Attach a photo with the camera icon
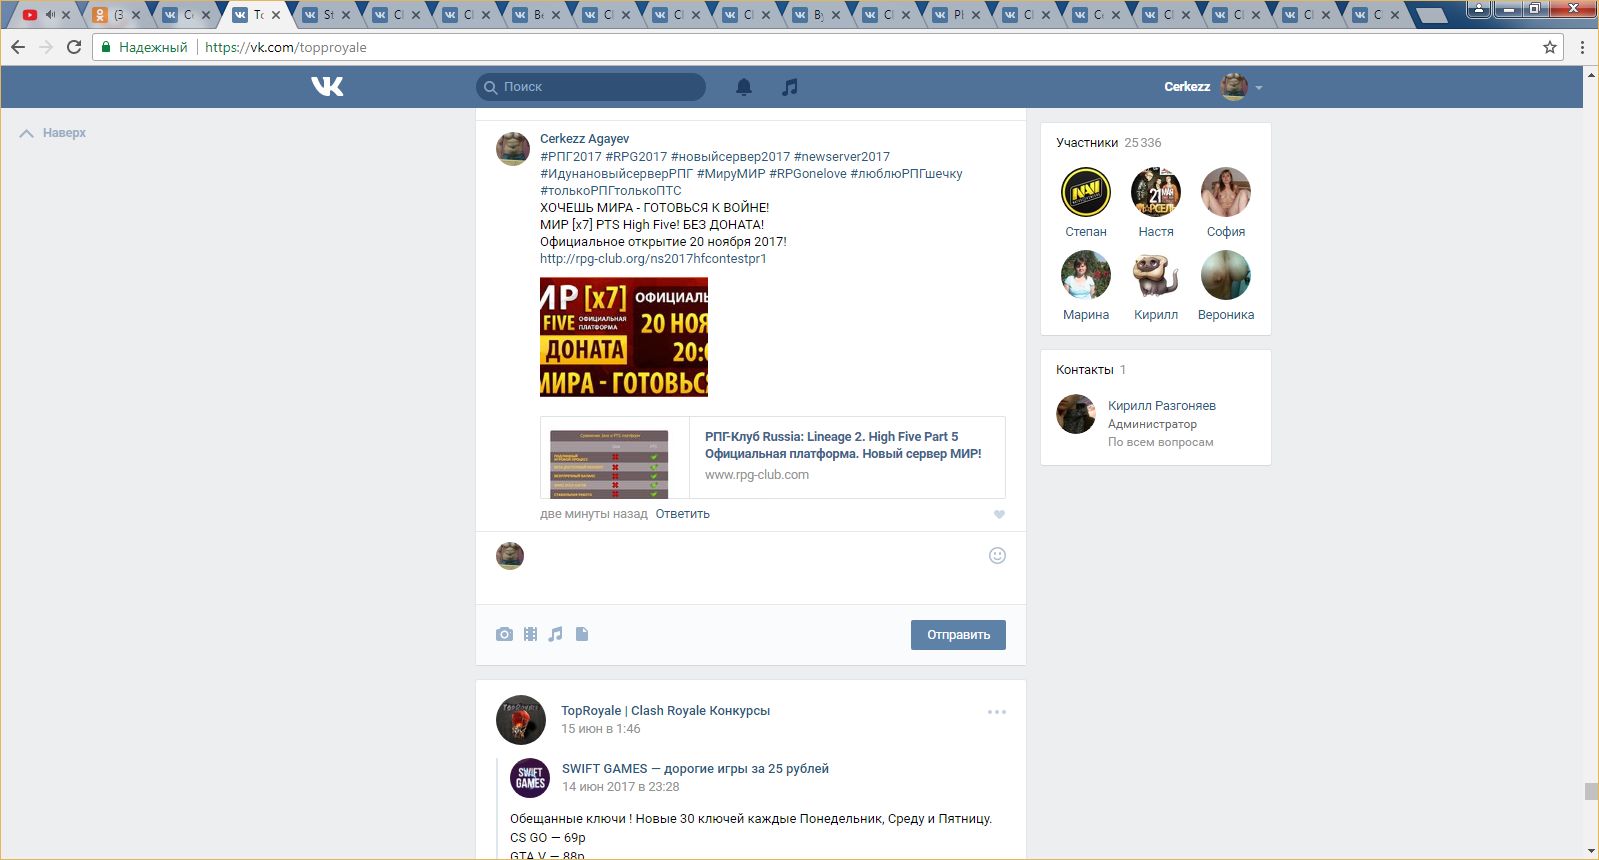This screenshot has width=1599, height=860. coord(504,634)
